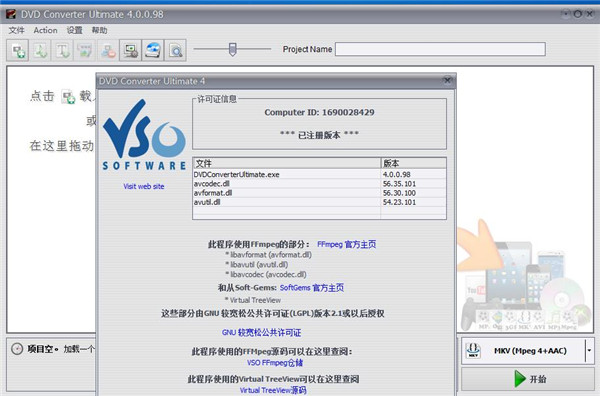Viewport: 600px width, 396px height.
Task: Open the monitor settings toolbar icon
Action: [130, 51]
